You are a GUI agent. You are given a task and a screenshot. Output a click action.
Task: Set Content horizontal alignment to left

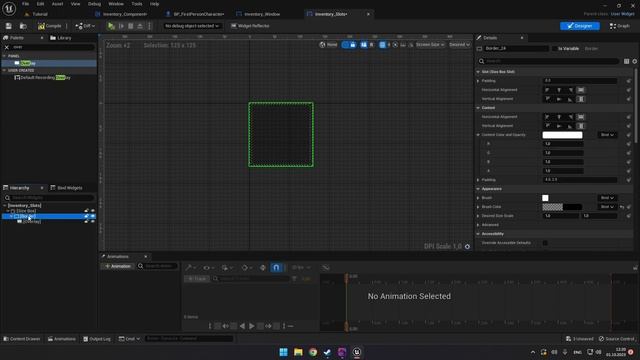point(547,117)
